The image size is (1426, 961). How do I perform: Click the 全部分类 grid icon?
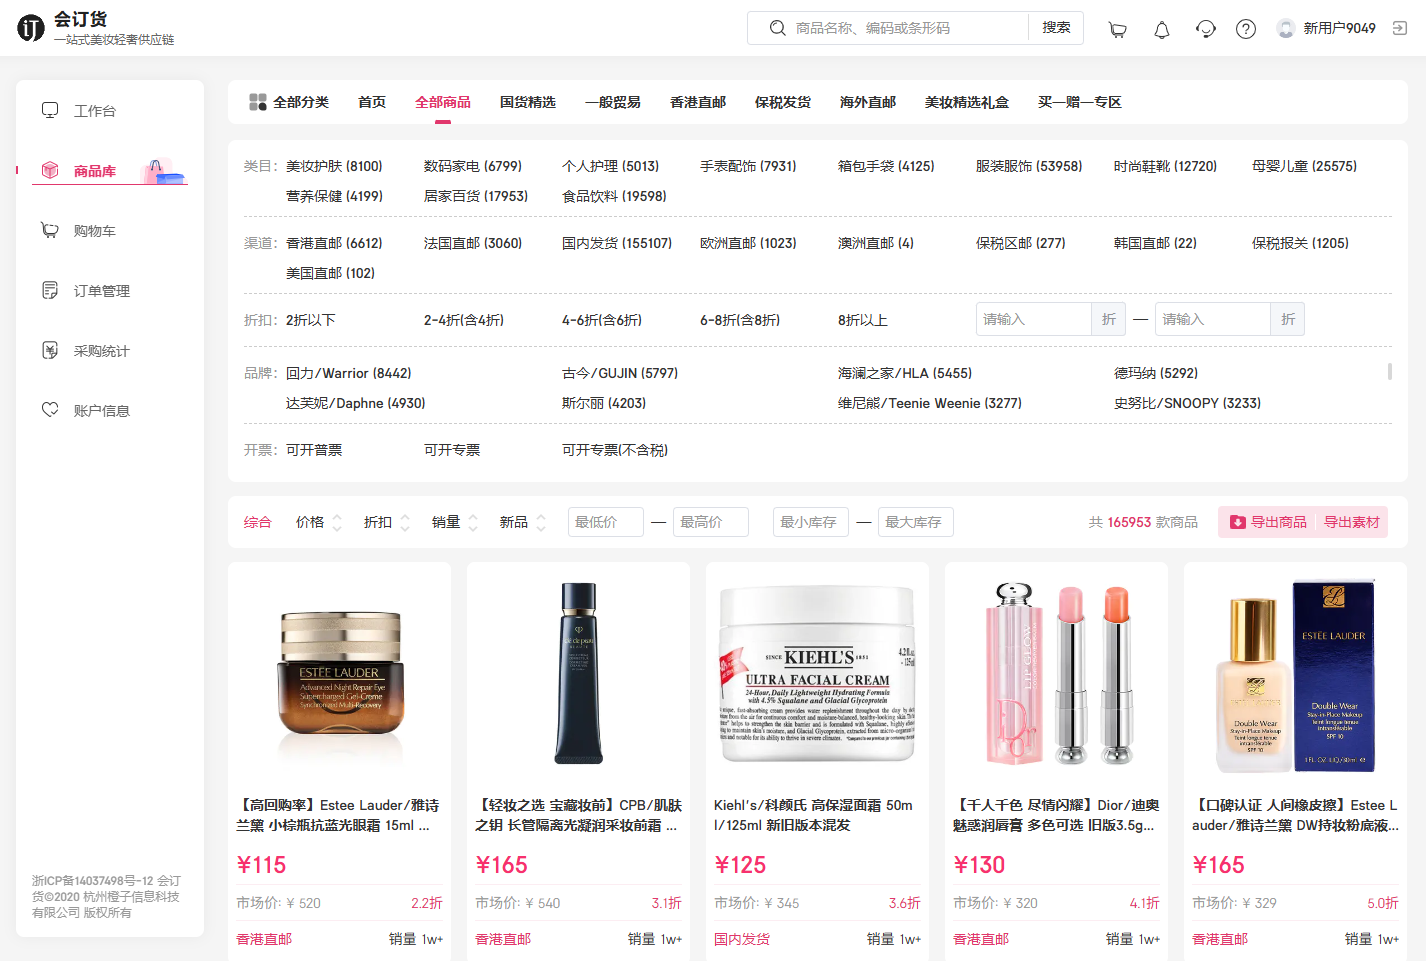tap(258, 102)
